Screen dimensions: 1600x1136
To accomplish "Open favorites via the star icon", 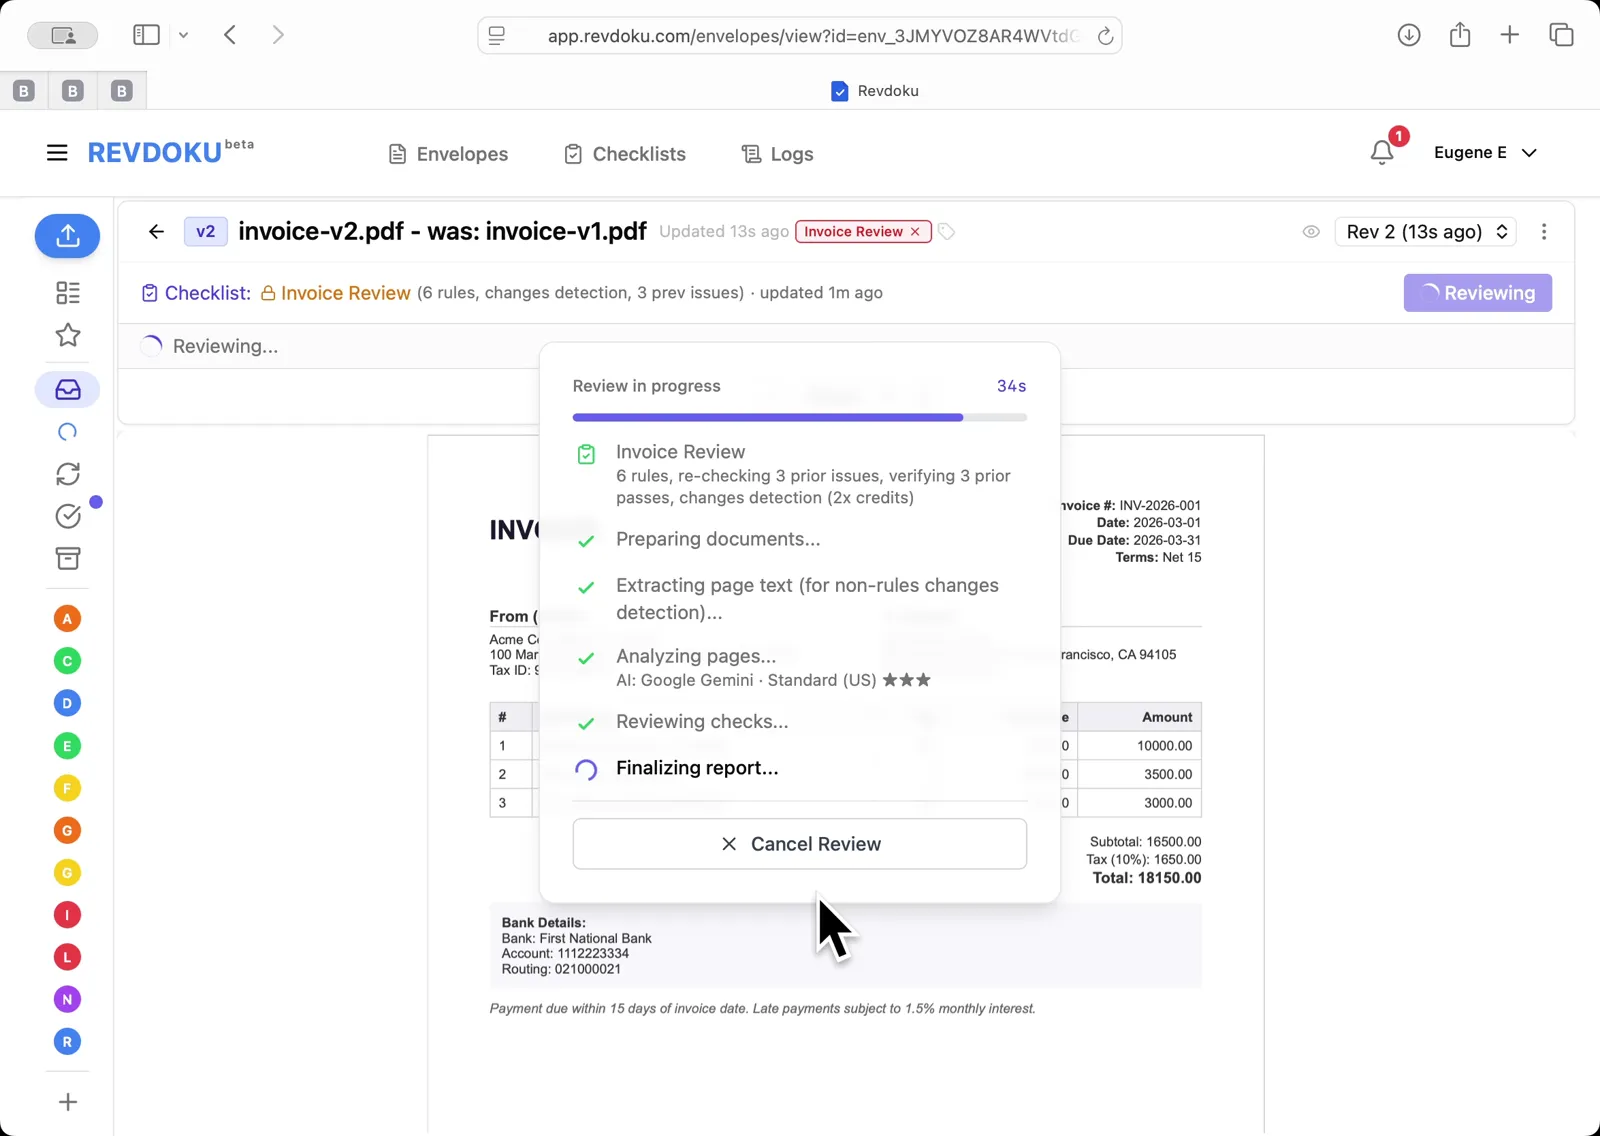I will [x=67, y=336].
